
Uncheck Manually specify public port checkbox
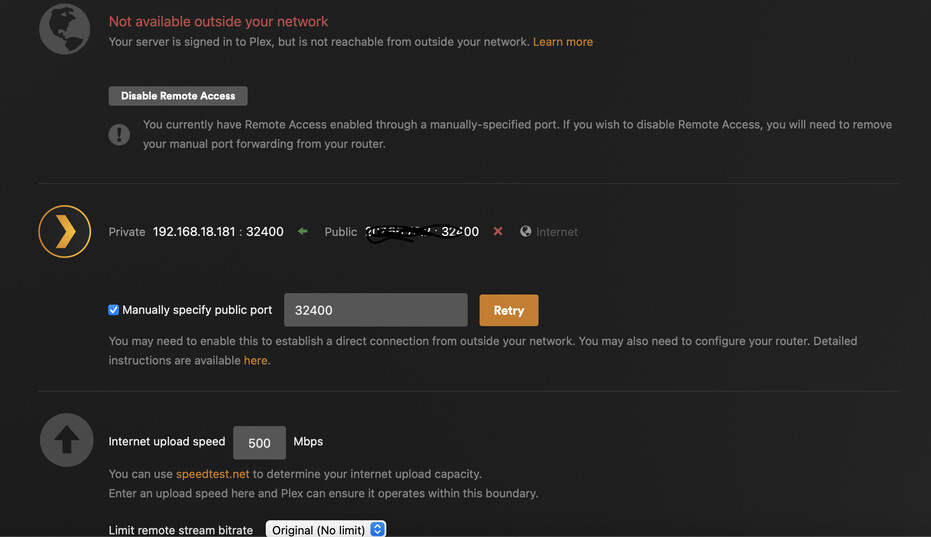click(x=113, y=310)
